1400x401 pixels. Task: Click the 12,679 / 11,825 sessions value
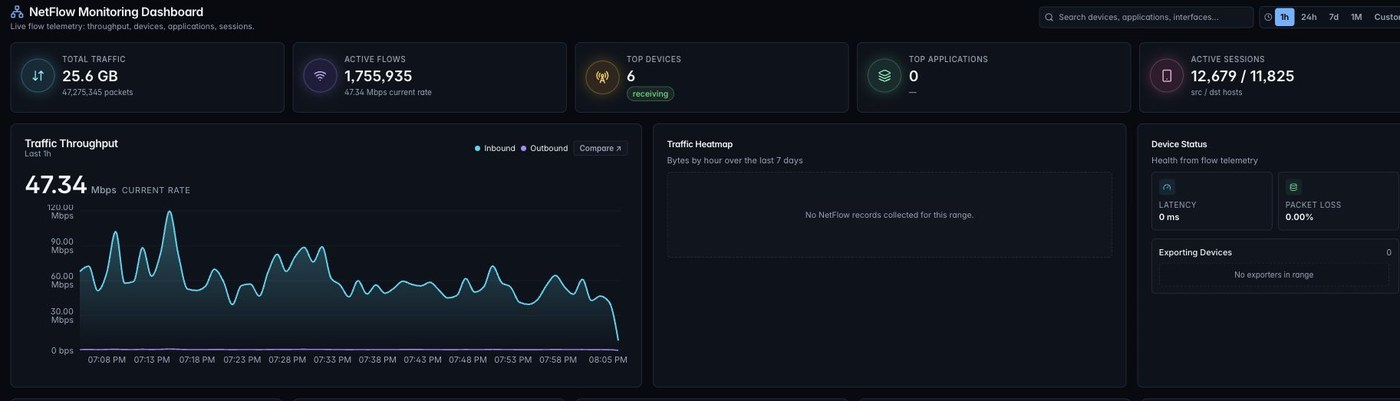click(x=1242, y=76)
